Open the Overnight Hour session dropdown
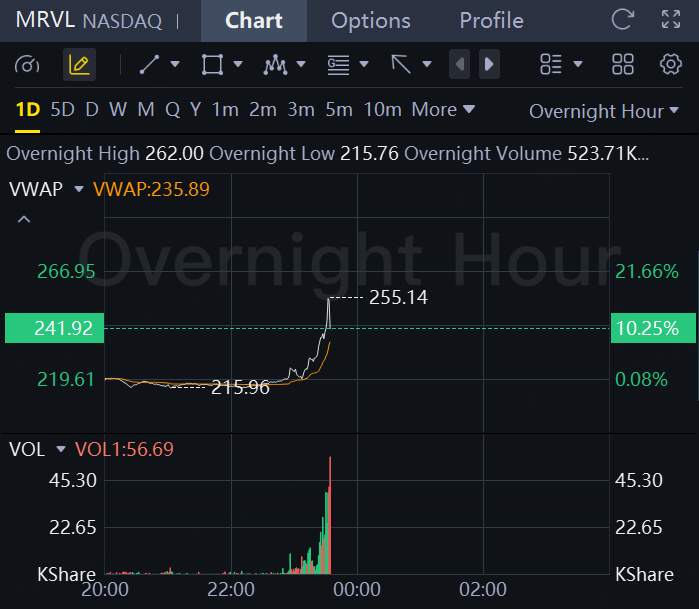This screenshot has height=609, width=699. tap(604, 111)
